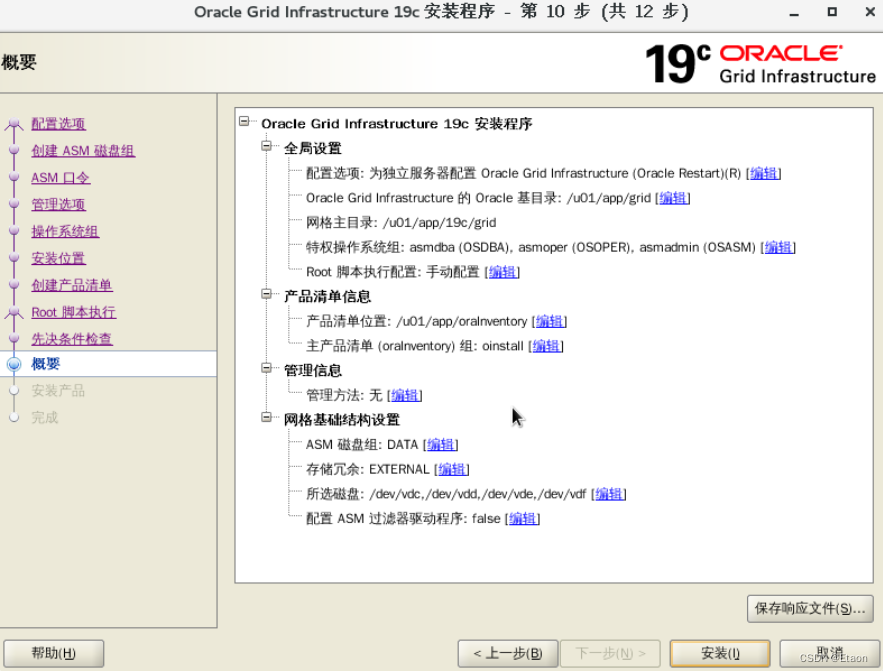883x672 pixels.
Task: Collapse the 网格基础结构设置 tree section
Action: 266,418
